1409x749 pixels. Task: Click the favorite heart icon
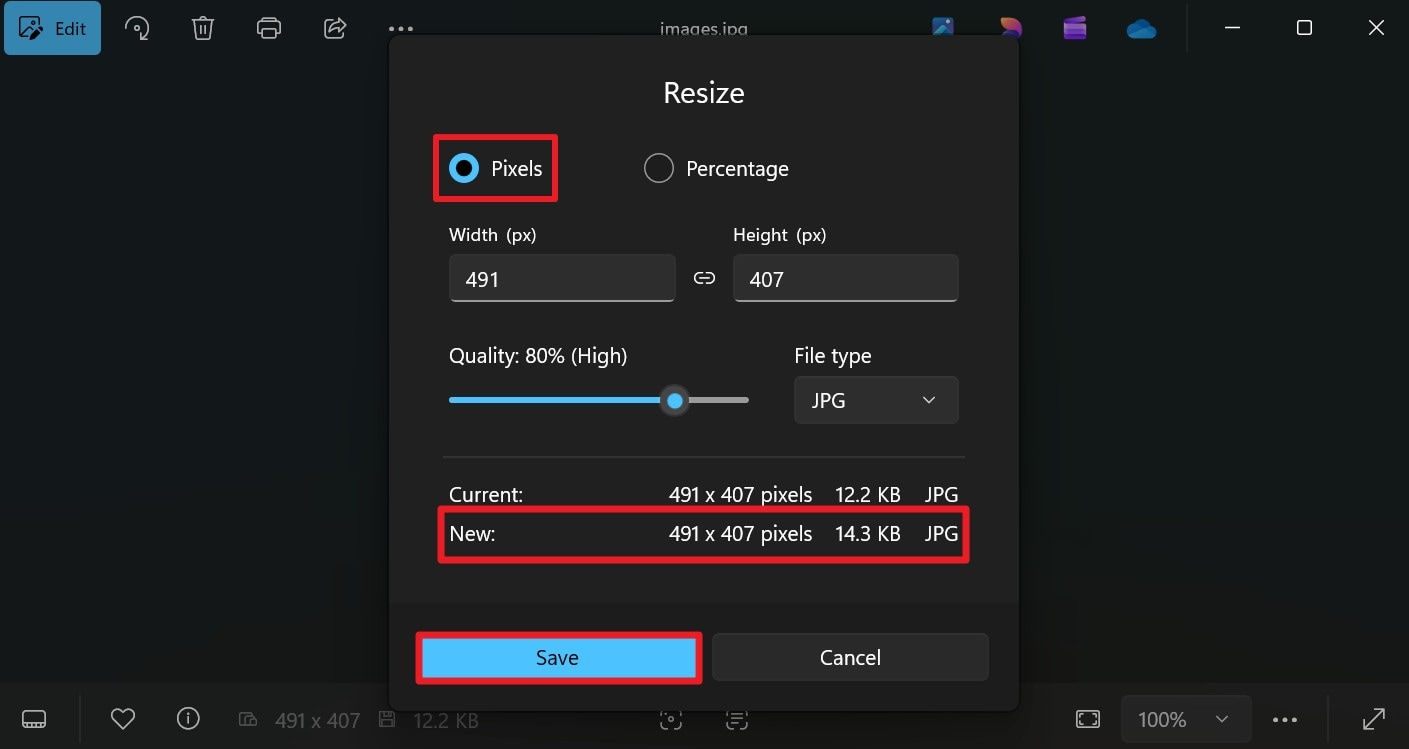click(123, 719)
